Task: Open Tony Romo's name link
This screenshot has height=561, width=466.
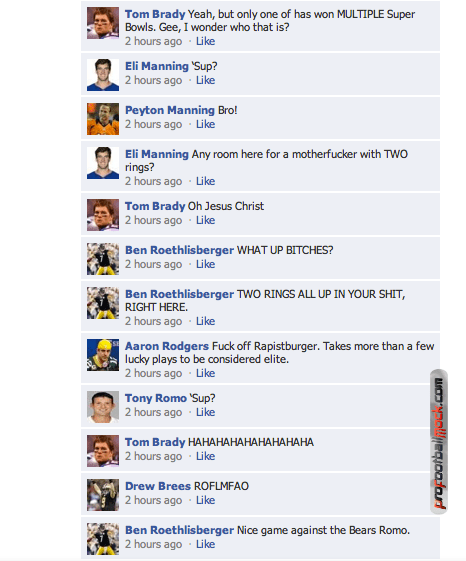Action: tap(156, 398)
